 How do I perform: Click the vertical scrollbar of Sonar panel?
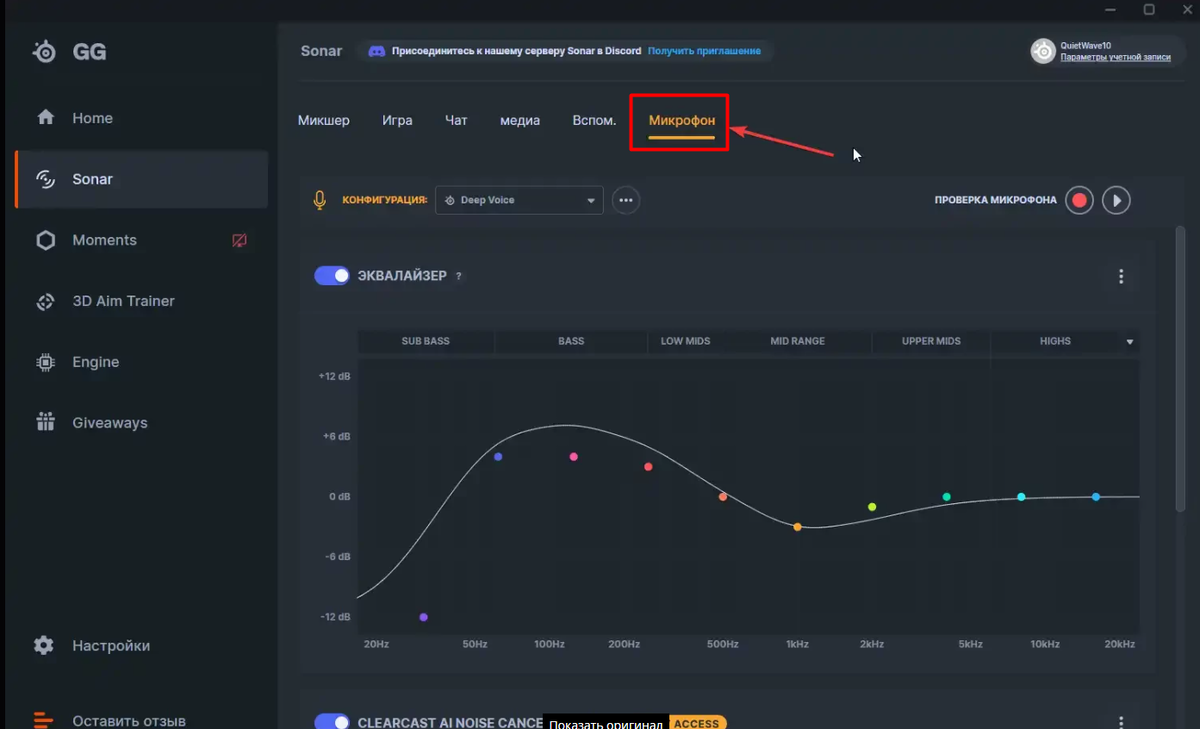pyautogui.click(x=1180, y=370)
